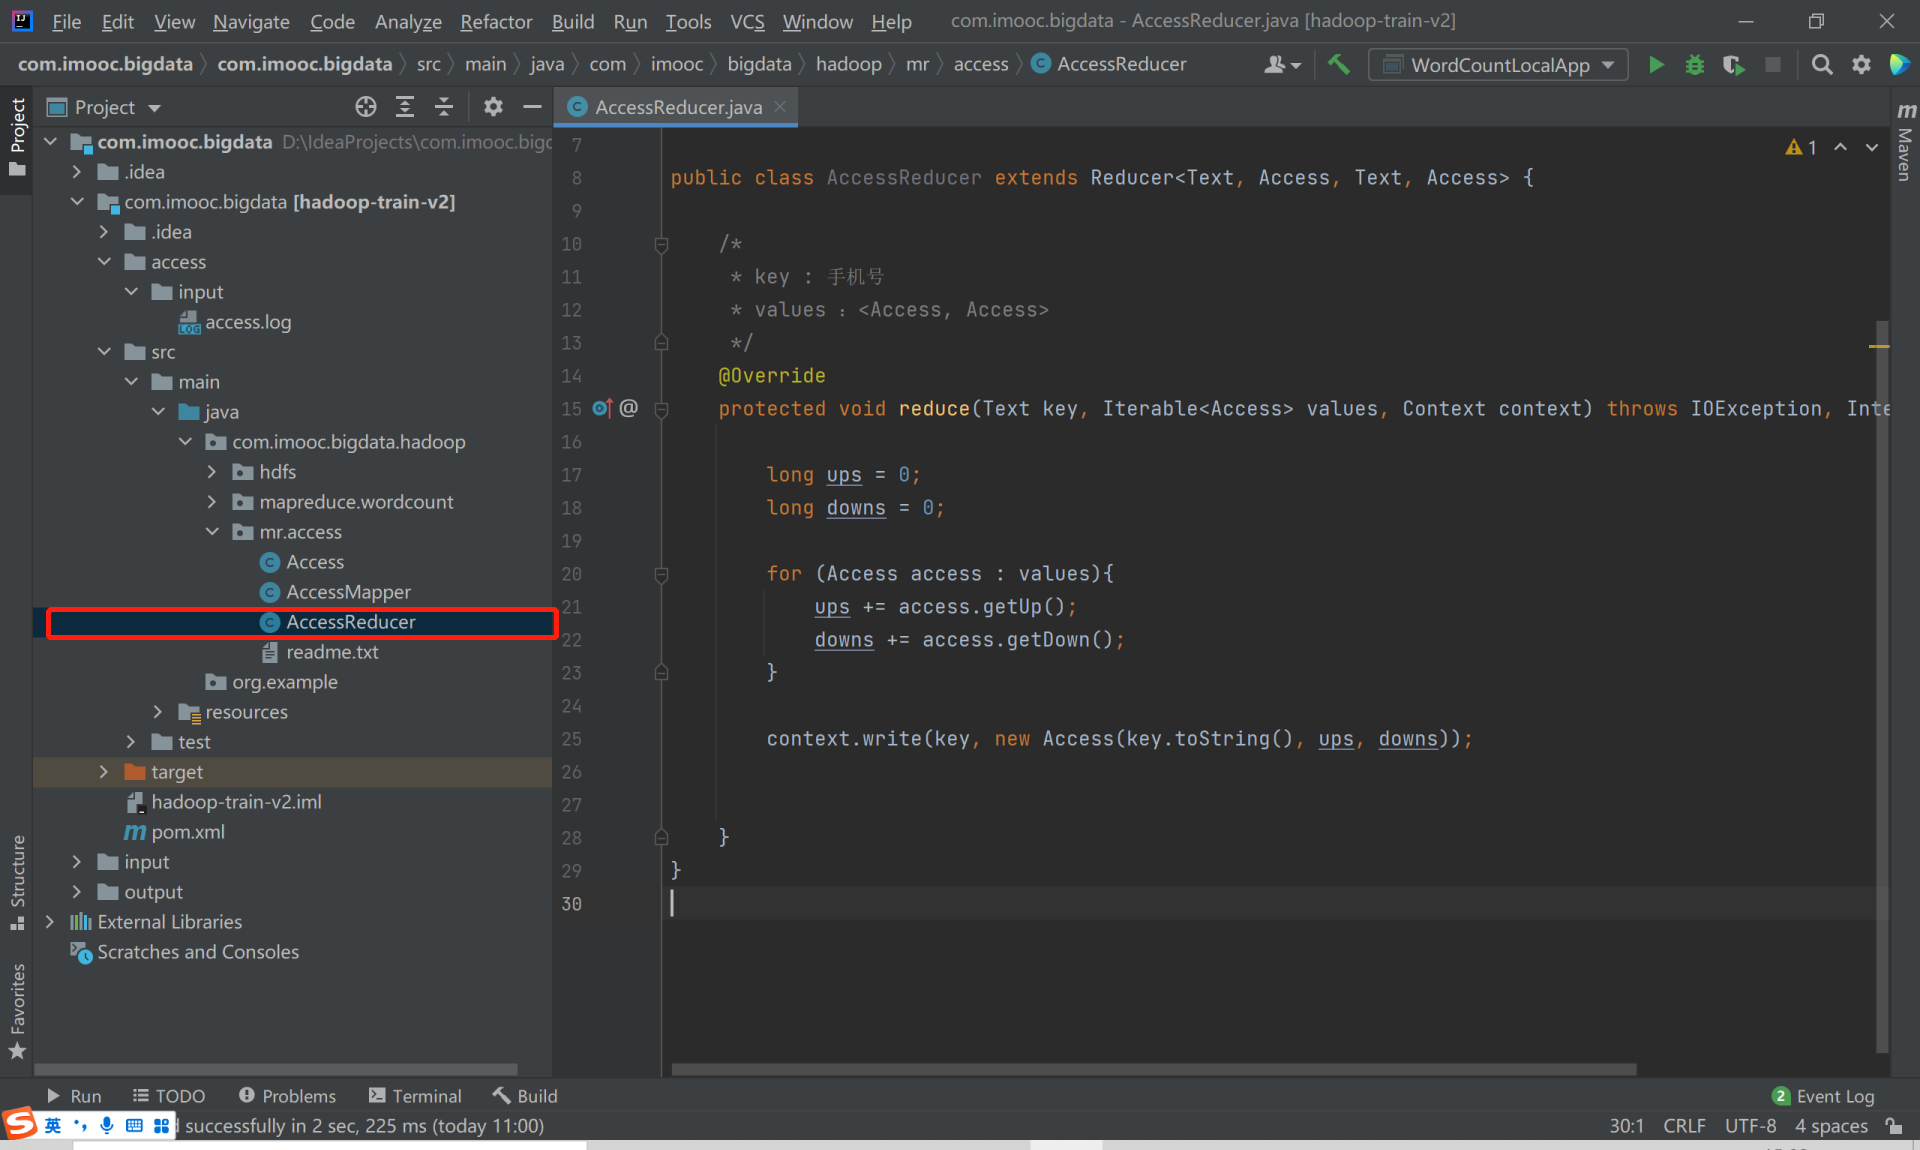Screen dimensions: 1920x1150
Task: Expand the target folder
Action: (x=104, y=772)
